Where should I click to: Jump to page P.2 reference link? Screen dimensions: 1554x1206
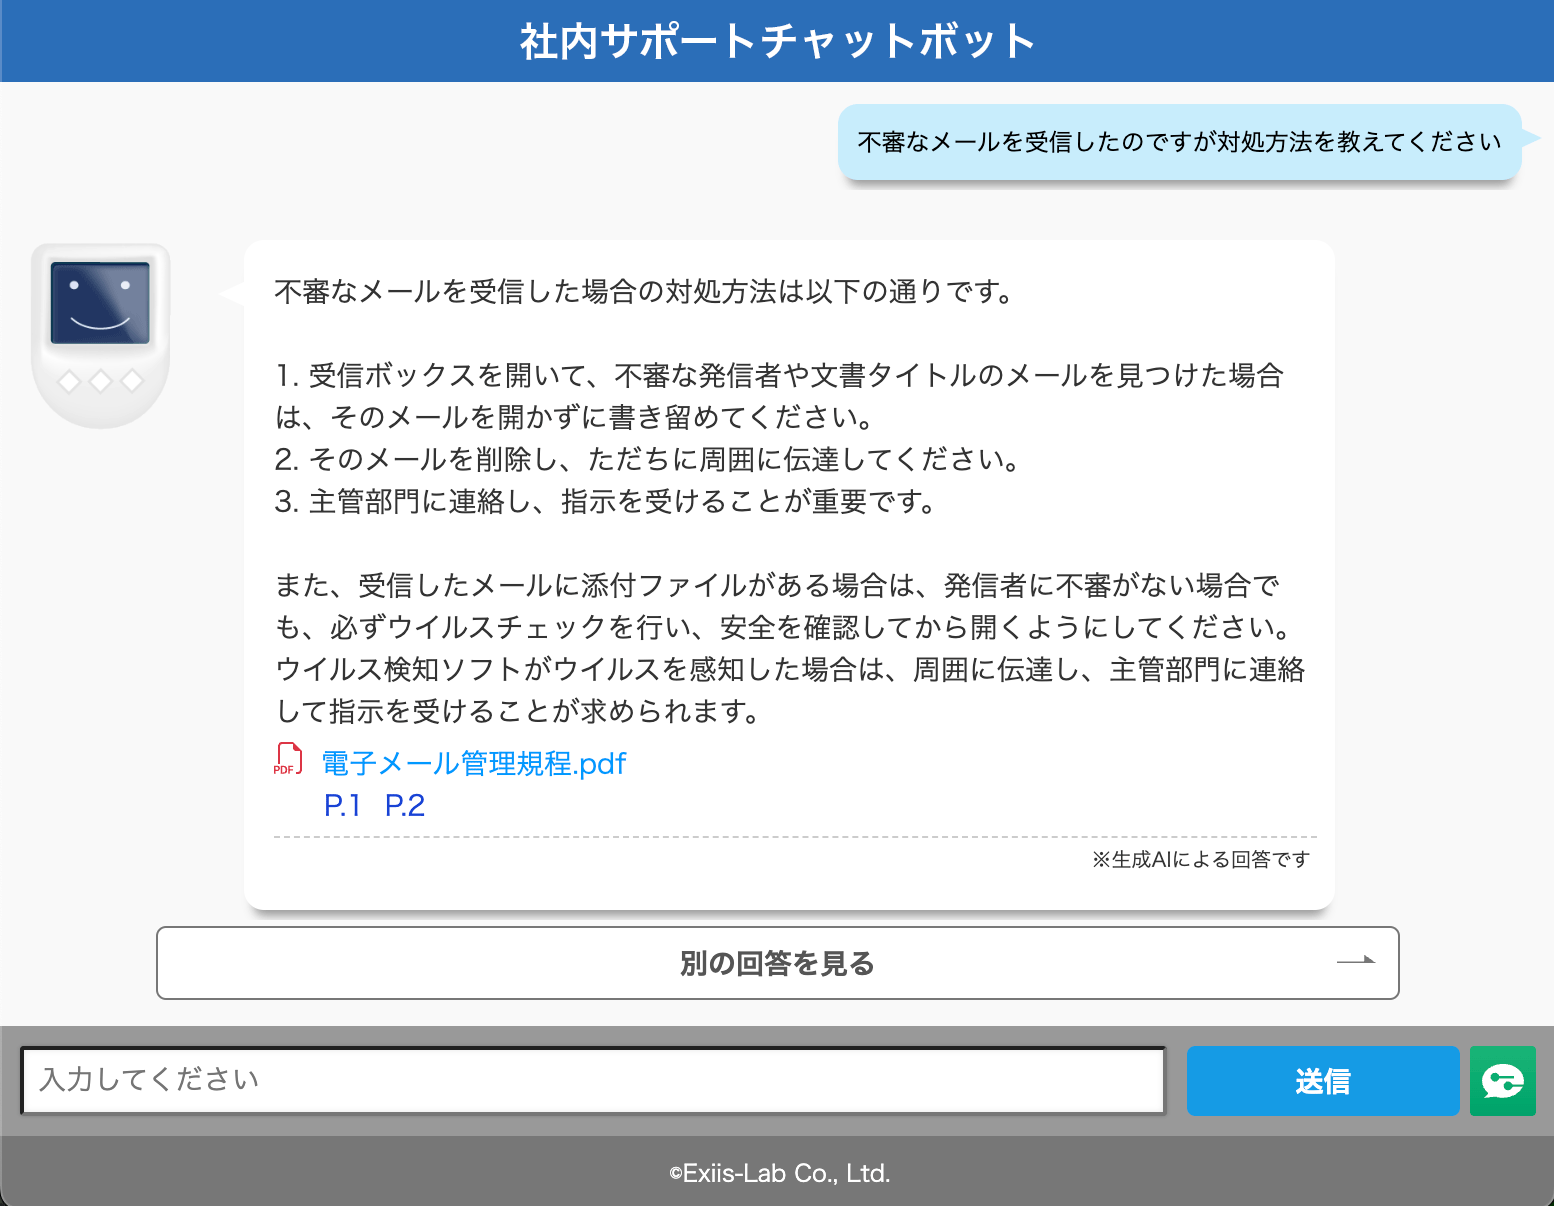405,806
